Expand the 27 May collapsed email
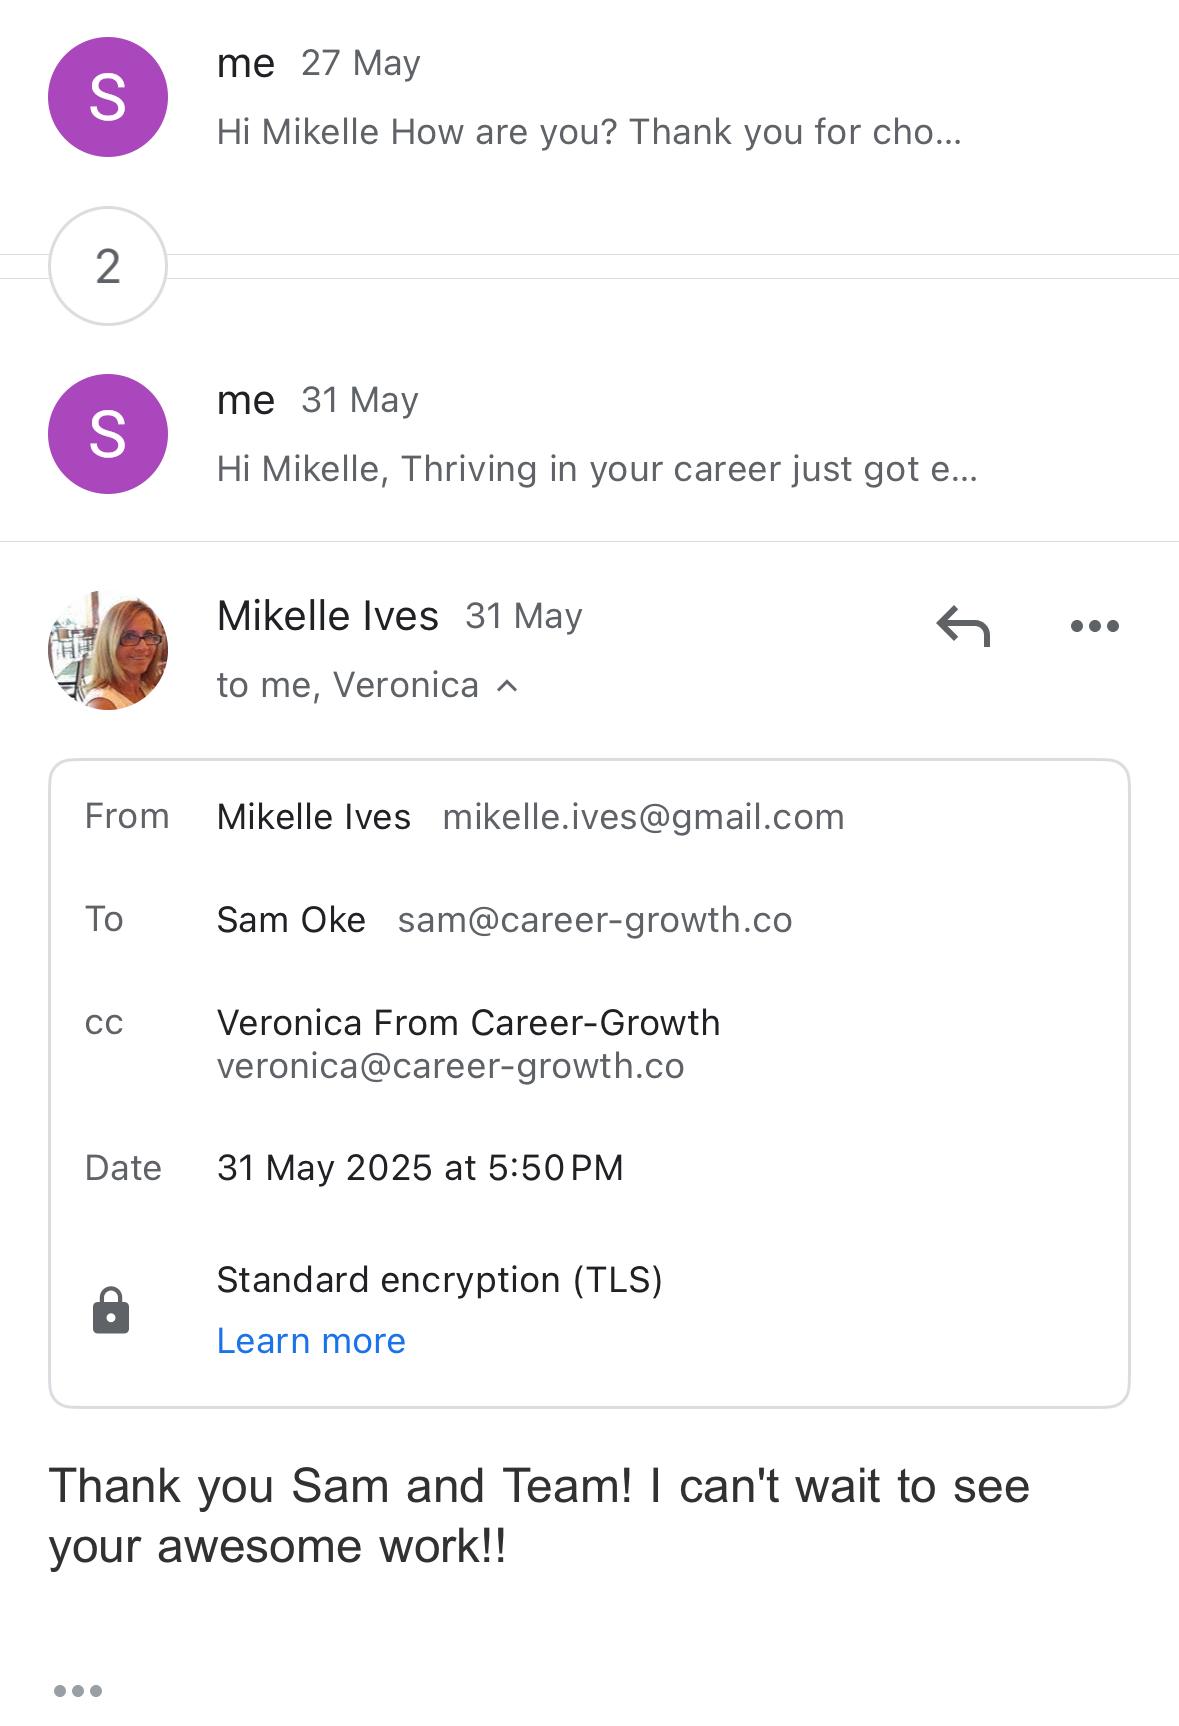Screen dimensions: 1179x1726 coord(589,131)
